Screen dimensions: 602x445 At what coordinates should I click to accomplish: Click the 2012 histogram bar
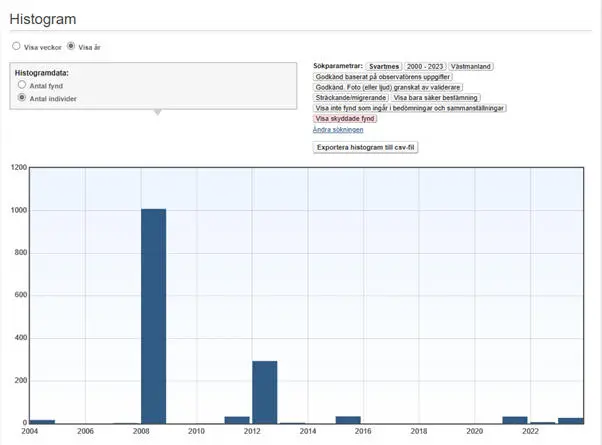point(264,392)
